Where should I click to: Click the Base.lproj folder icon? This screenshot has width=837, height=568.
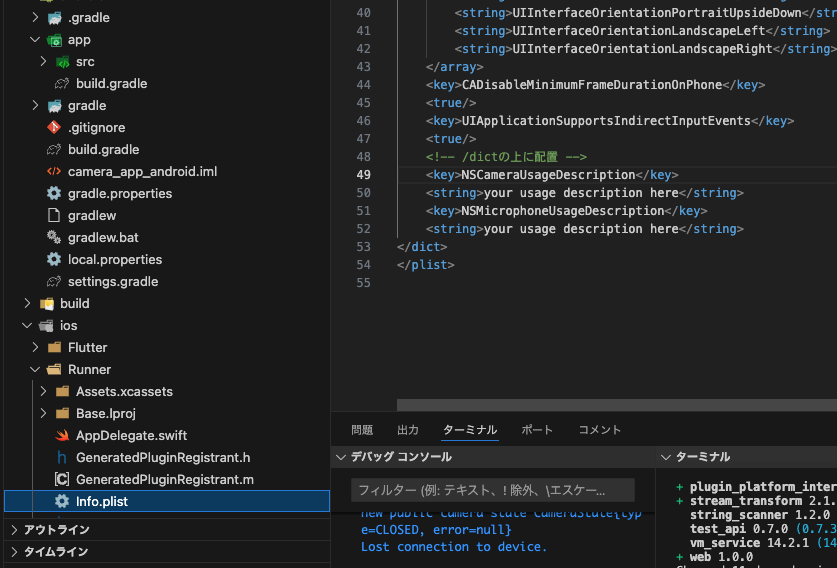[62, 414]
